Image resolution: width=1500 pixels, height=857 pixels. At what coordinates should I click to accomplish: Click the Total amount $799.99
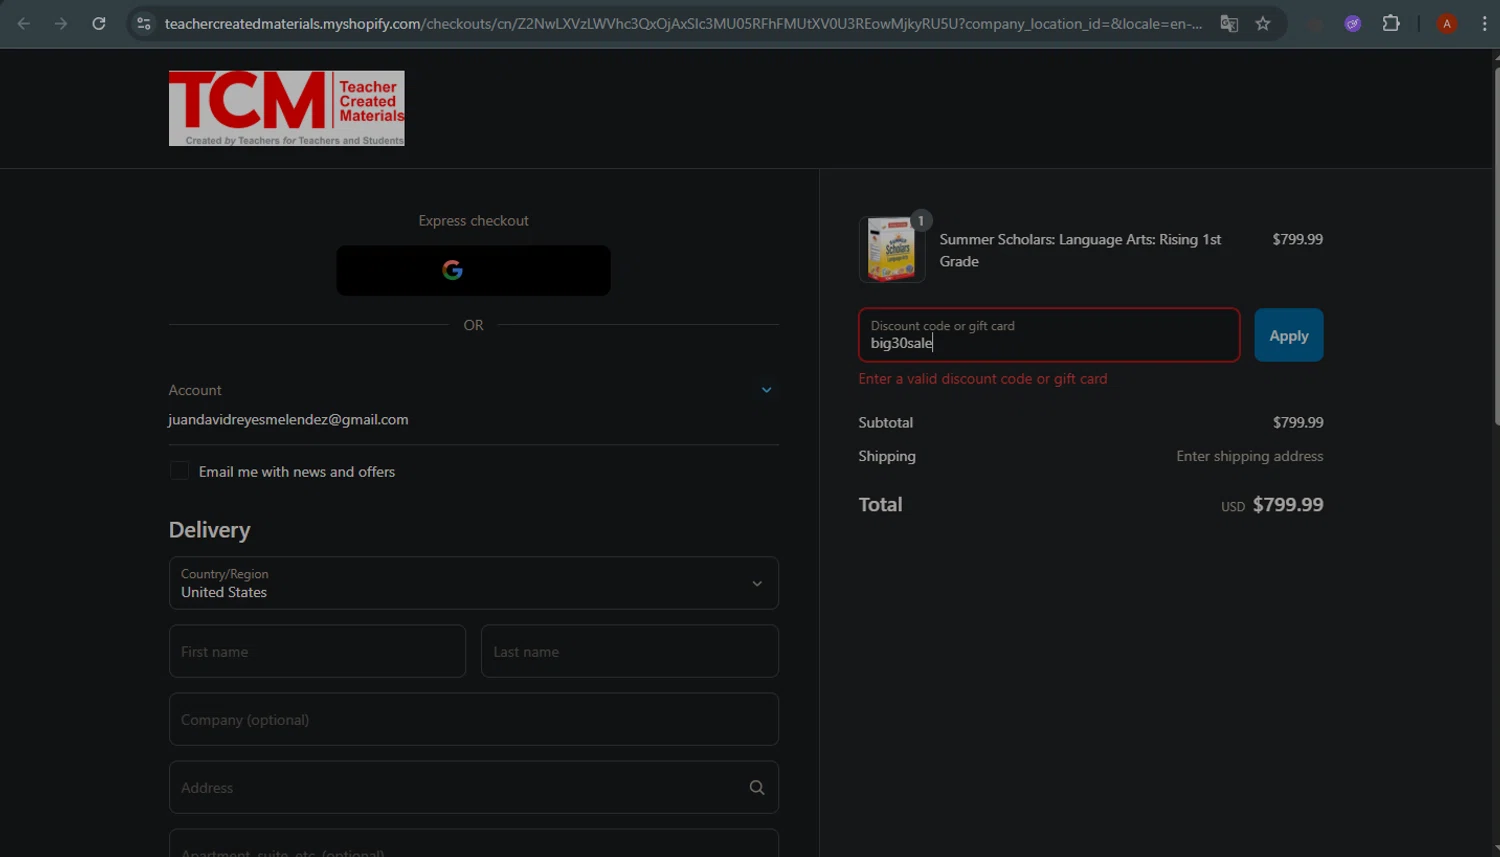[x=1288, y=505]
